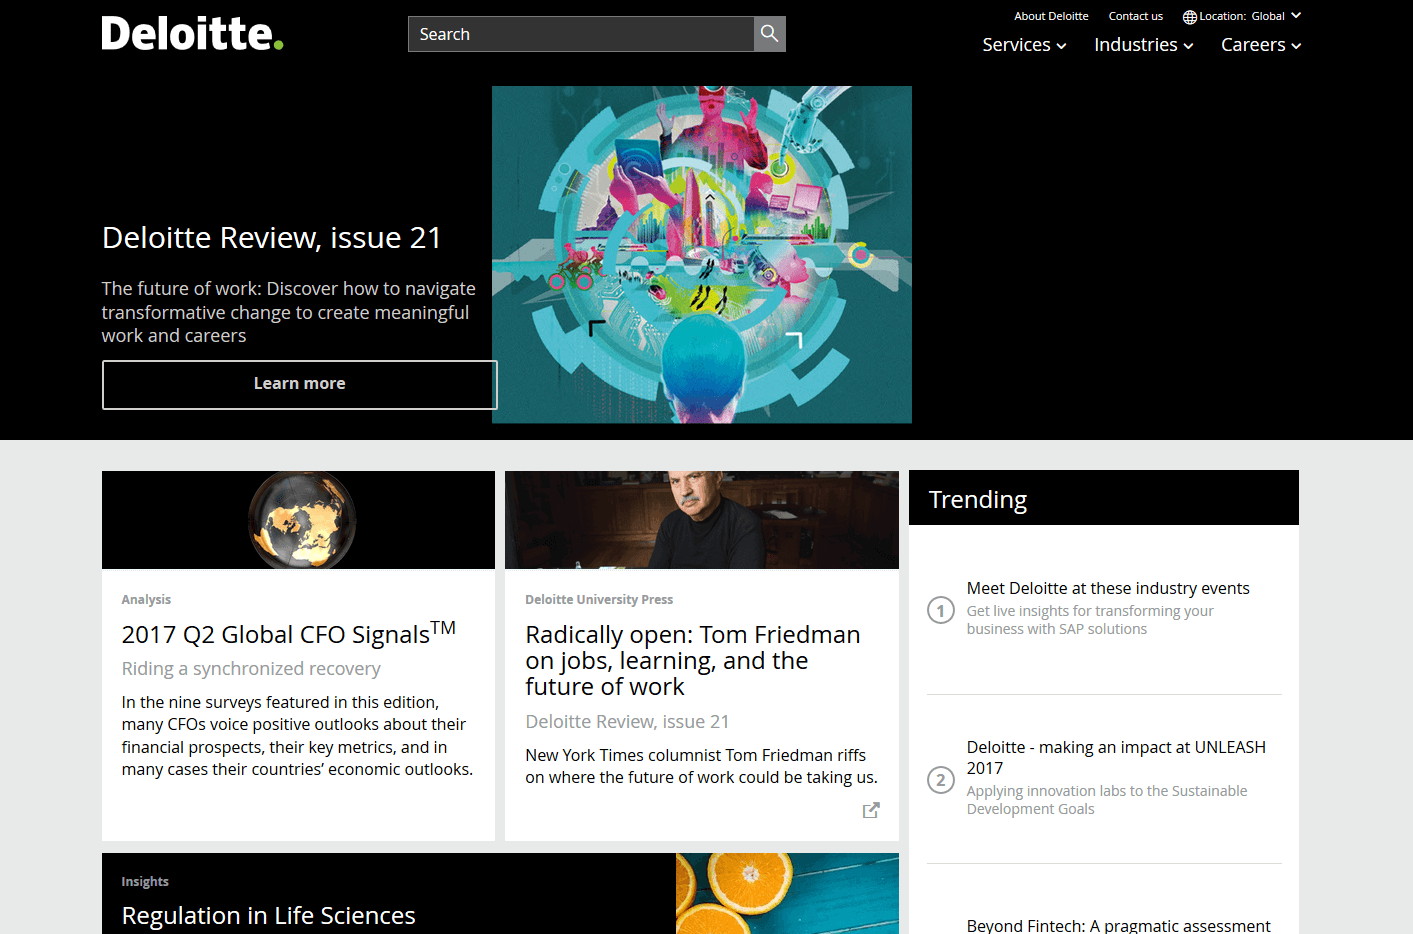Click the magnifying glass search icon
The height and width of the screenshot is (934, 1413).
coord(769,34)
